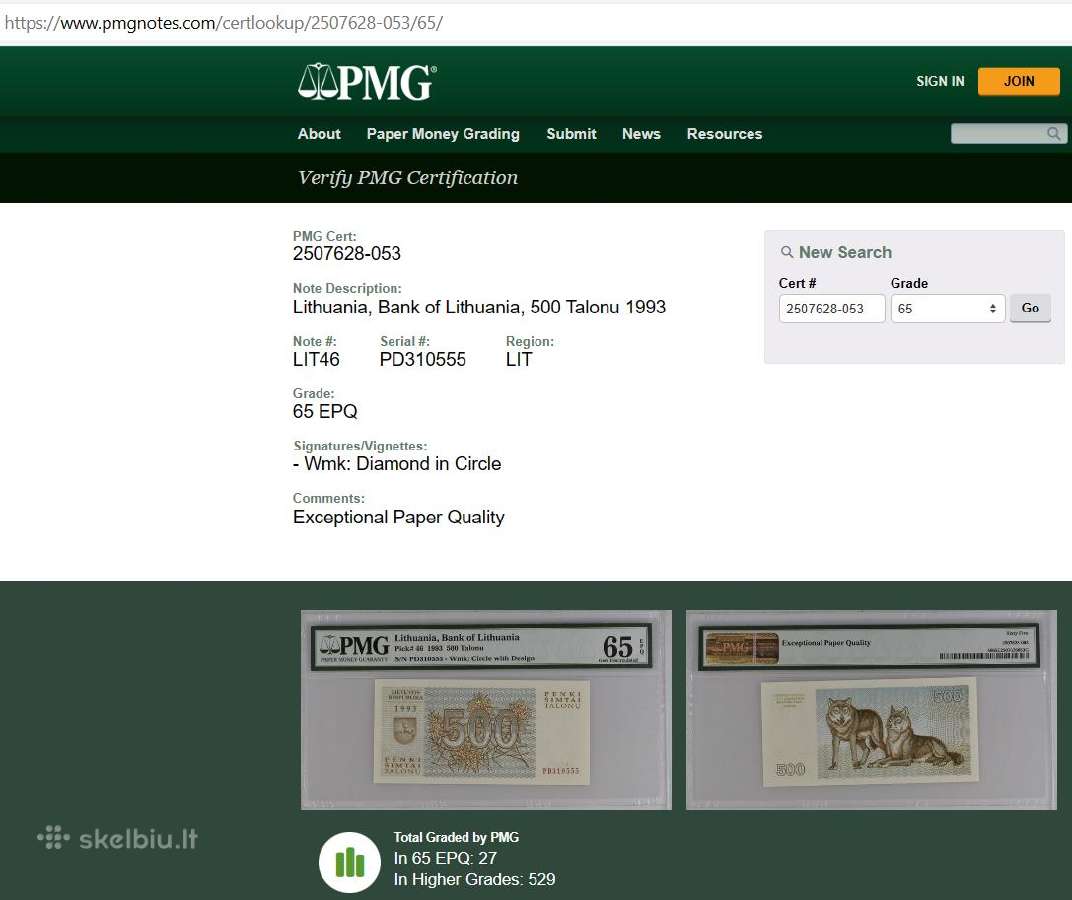
Task: Click the New Search magnifier icon
Action: pyautogui.click(x=787, y=252)
